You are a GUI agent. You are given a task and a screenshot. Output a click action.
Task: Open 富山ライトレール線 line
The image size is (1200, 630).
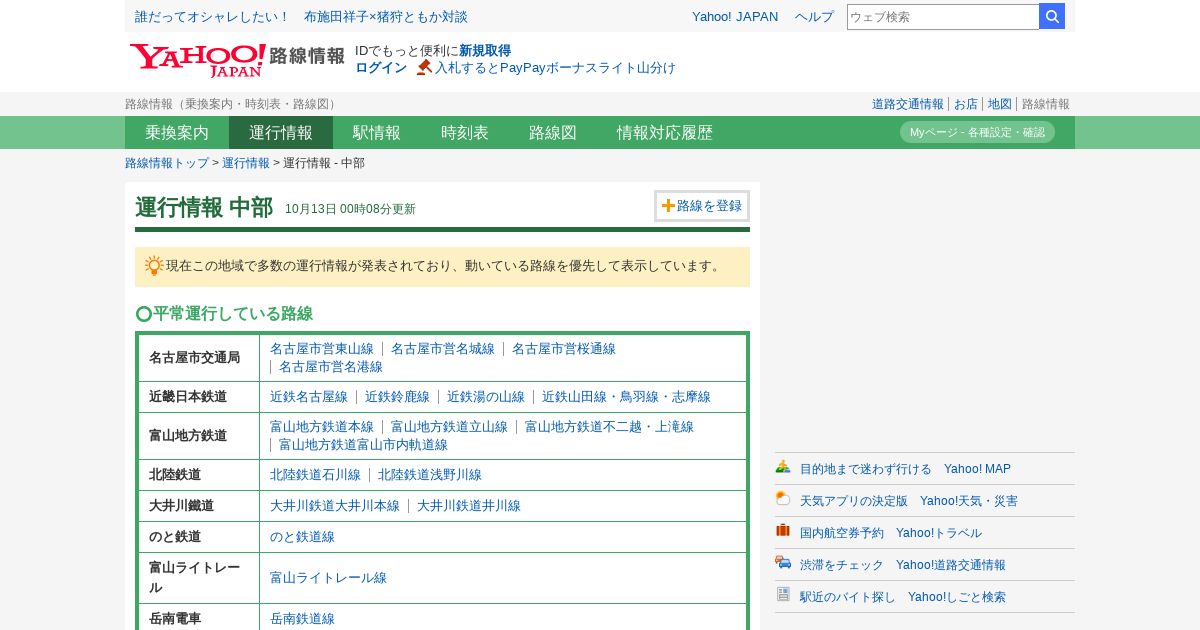click(x=328, y=578)
